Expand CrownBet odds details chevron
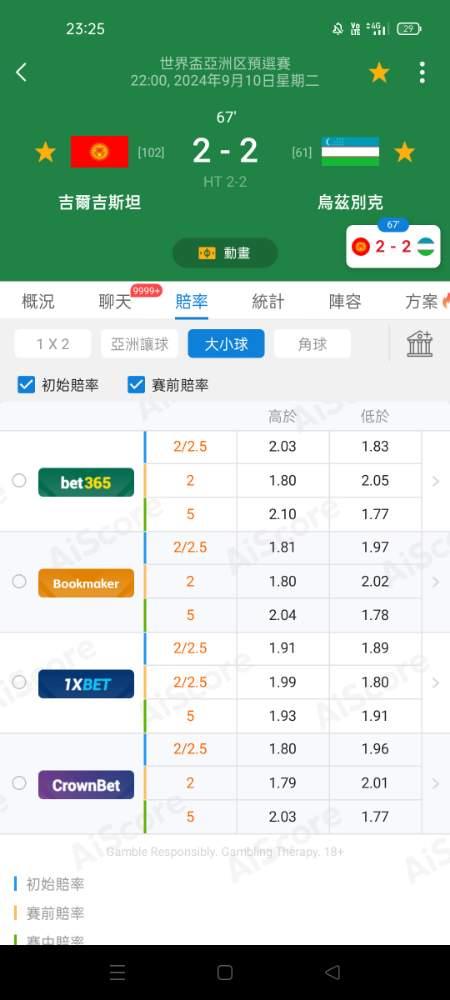The height and width of the screenshot is (1000, 450). pos(436,783)
